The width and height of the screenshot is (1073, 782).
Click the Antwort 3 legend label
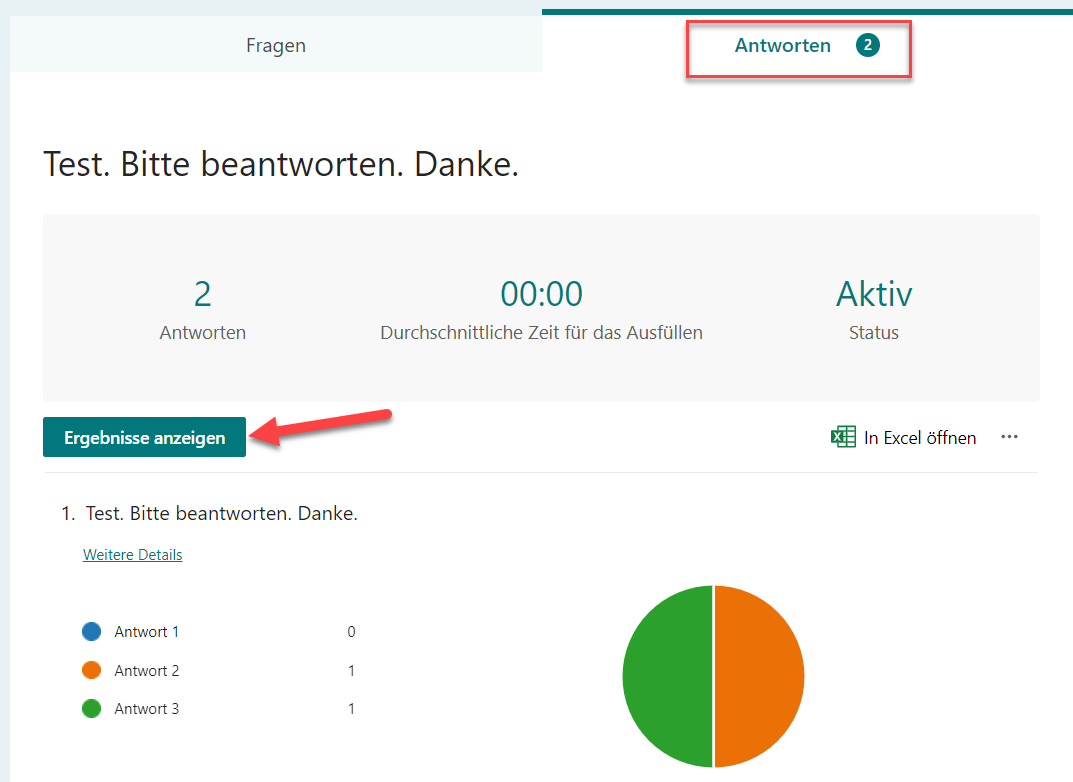point(147,709)
